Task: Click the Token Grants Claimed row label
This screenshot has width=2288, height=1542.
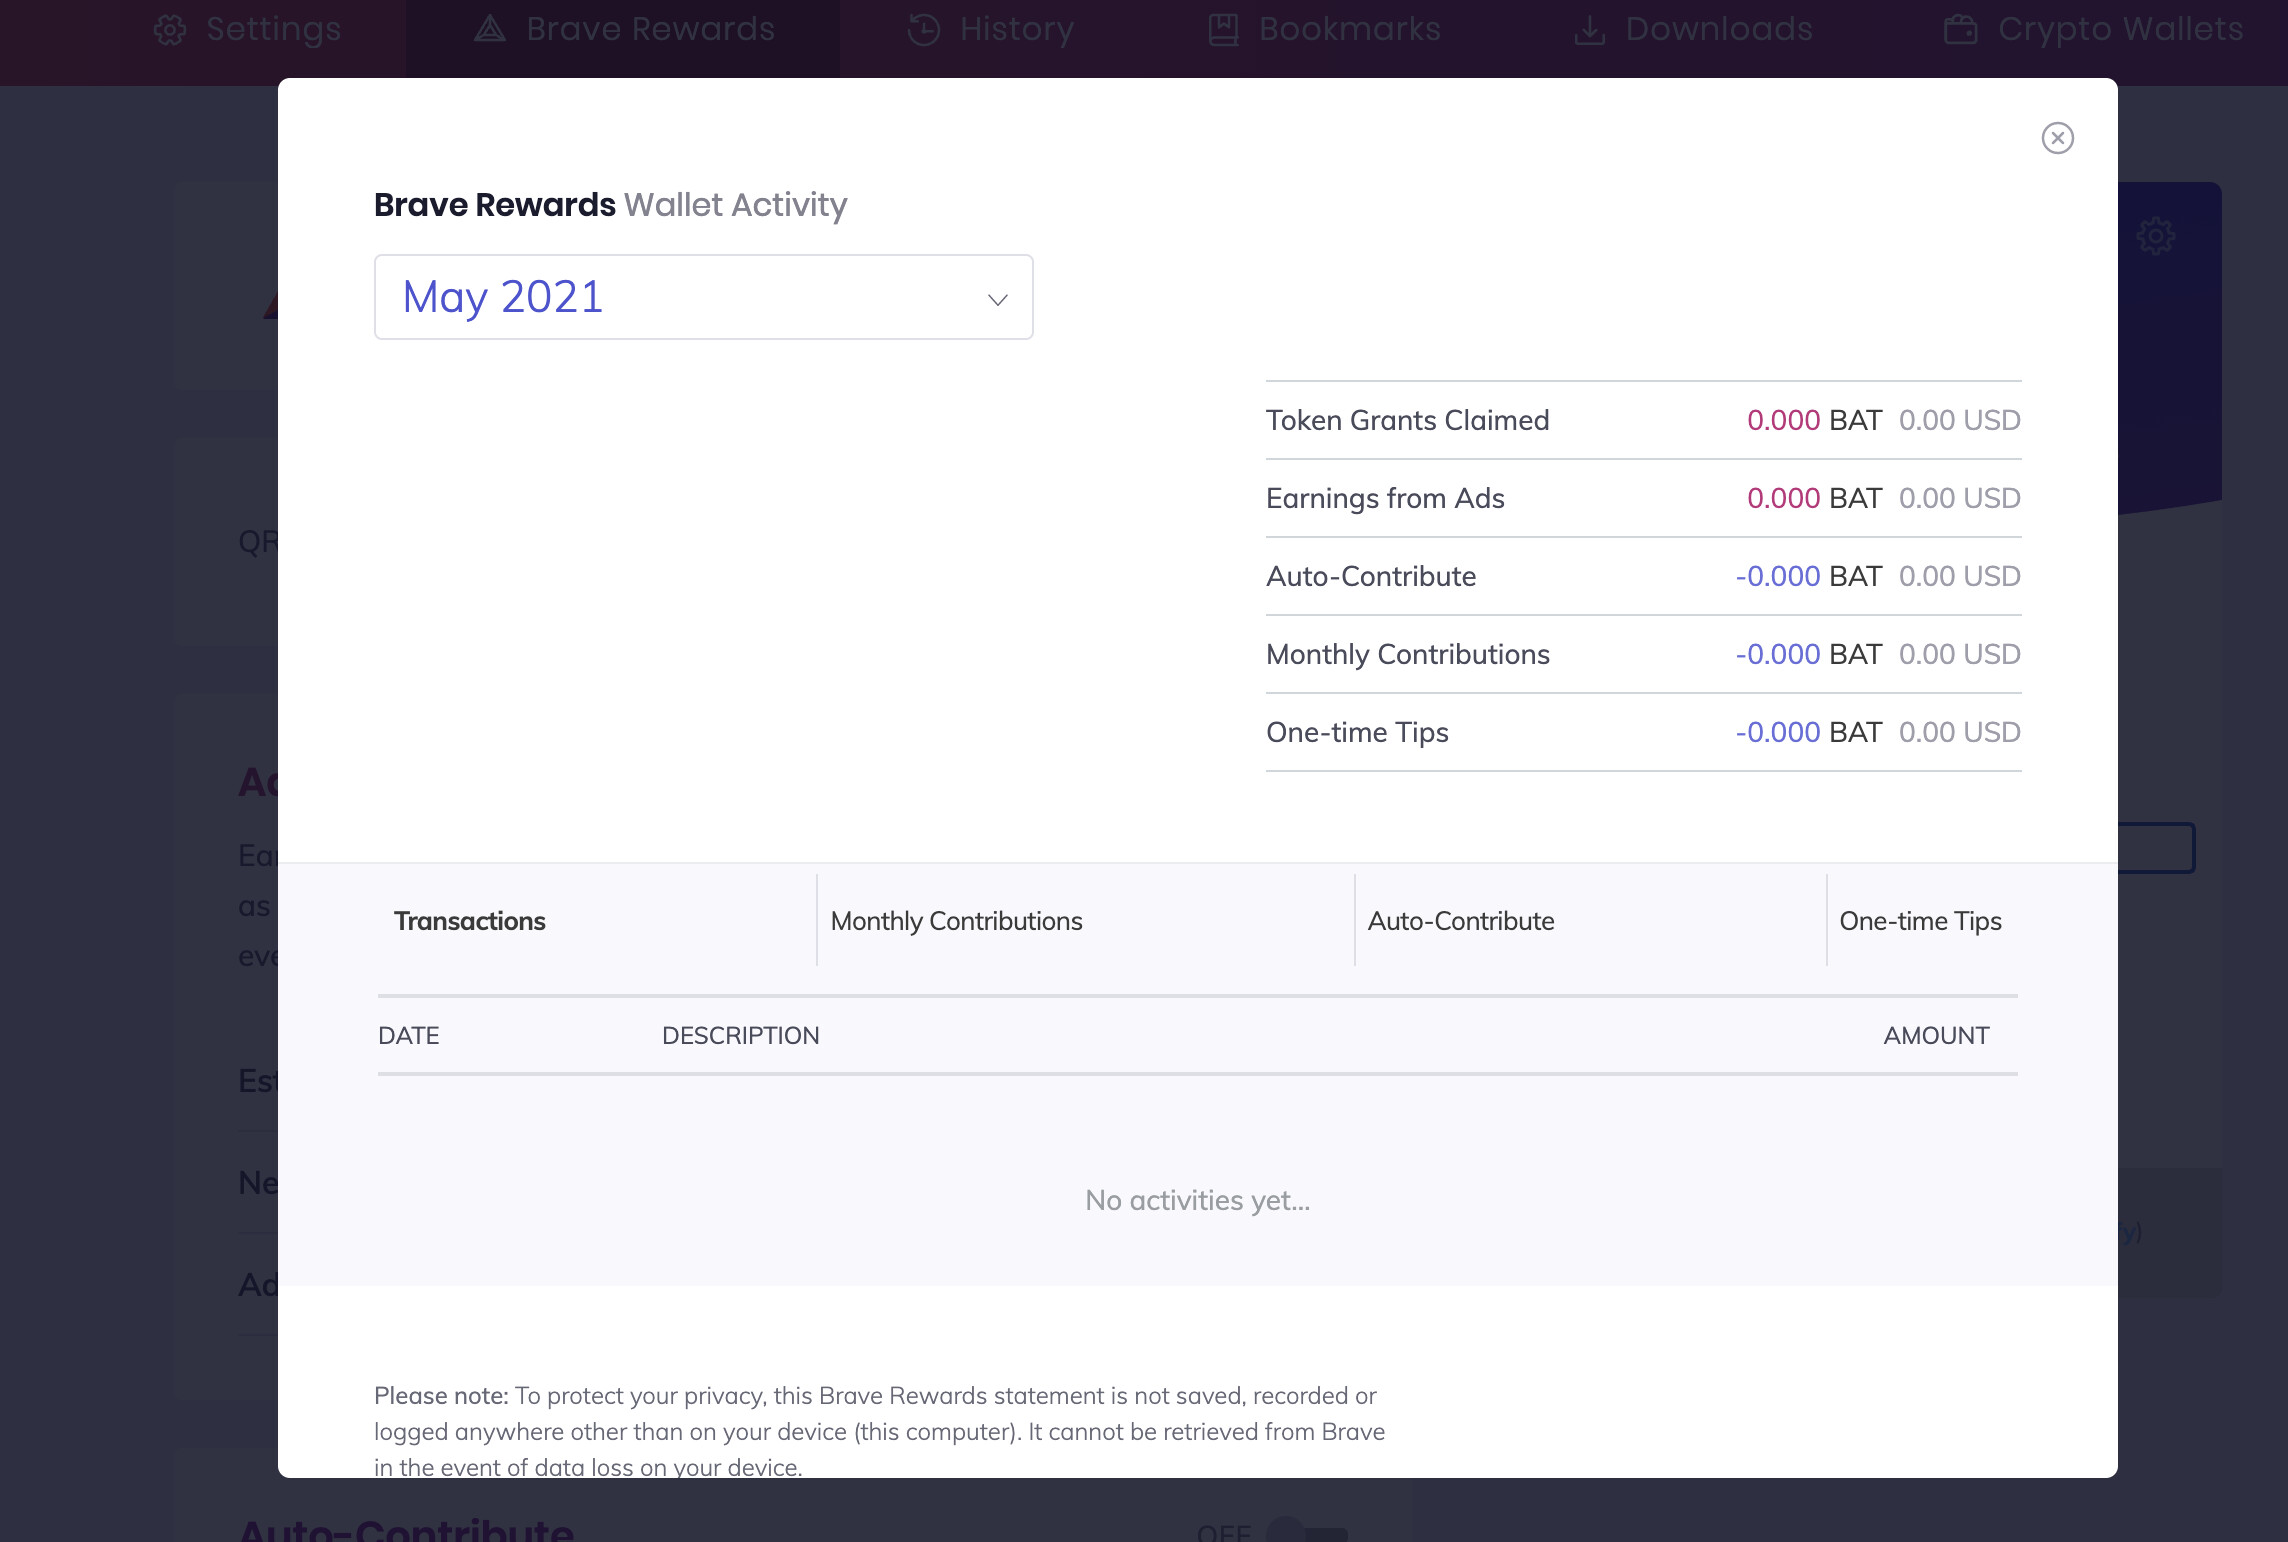Action: pyautogui.click(x=1407, y=420)
